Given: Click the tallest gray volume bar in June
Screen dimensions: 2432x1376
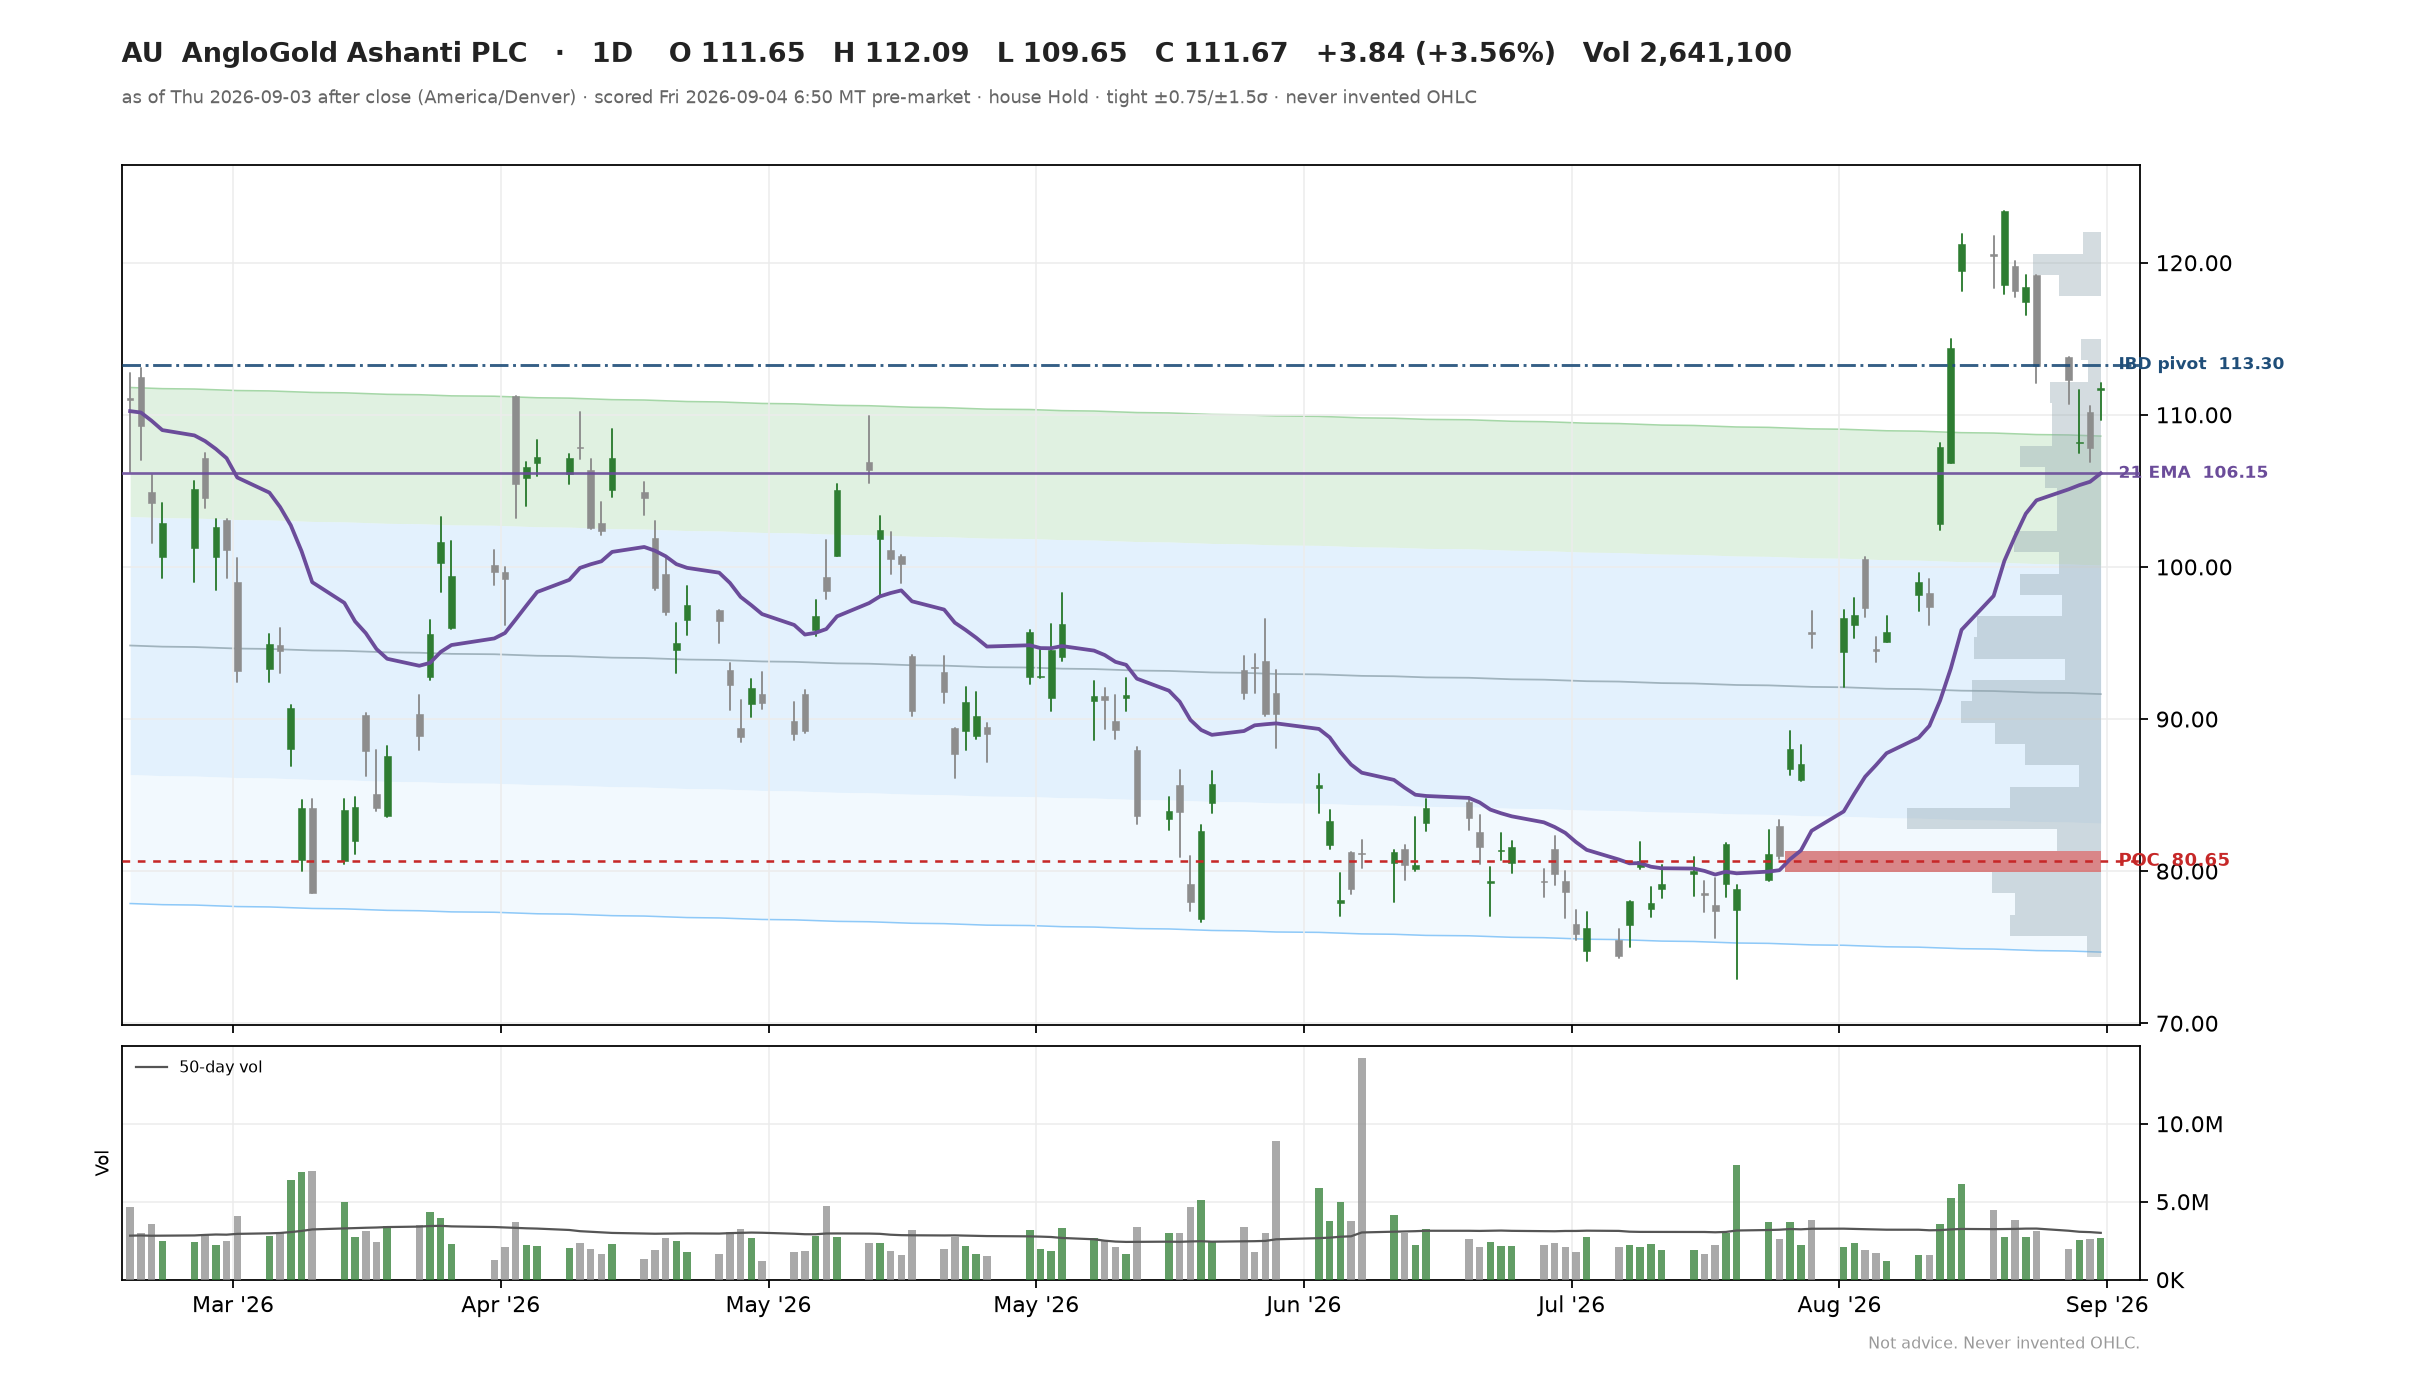Looking at the screenshot, I should click(1362, 1169).
